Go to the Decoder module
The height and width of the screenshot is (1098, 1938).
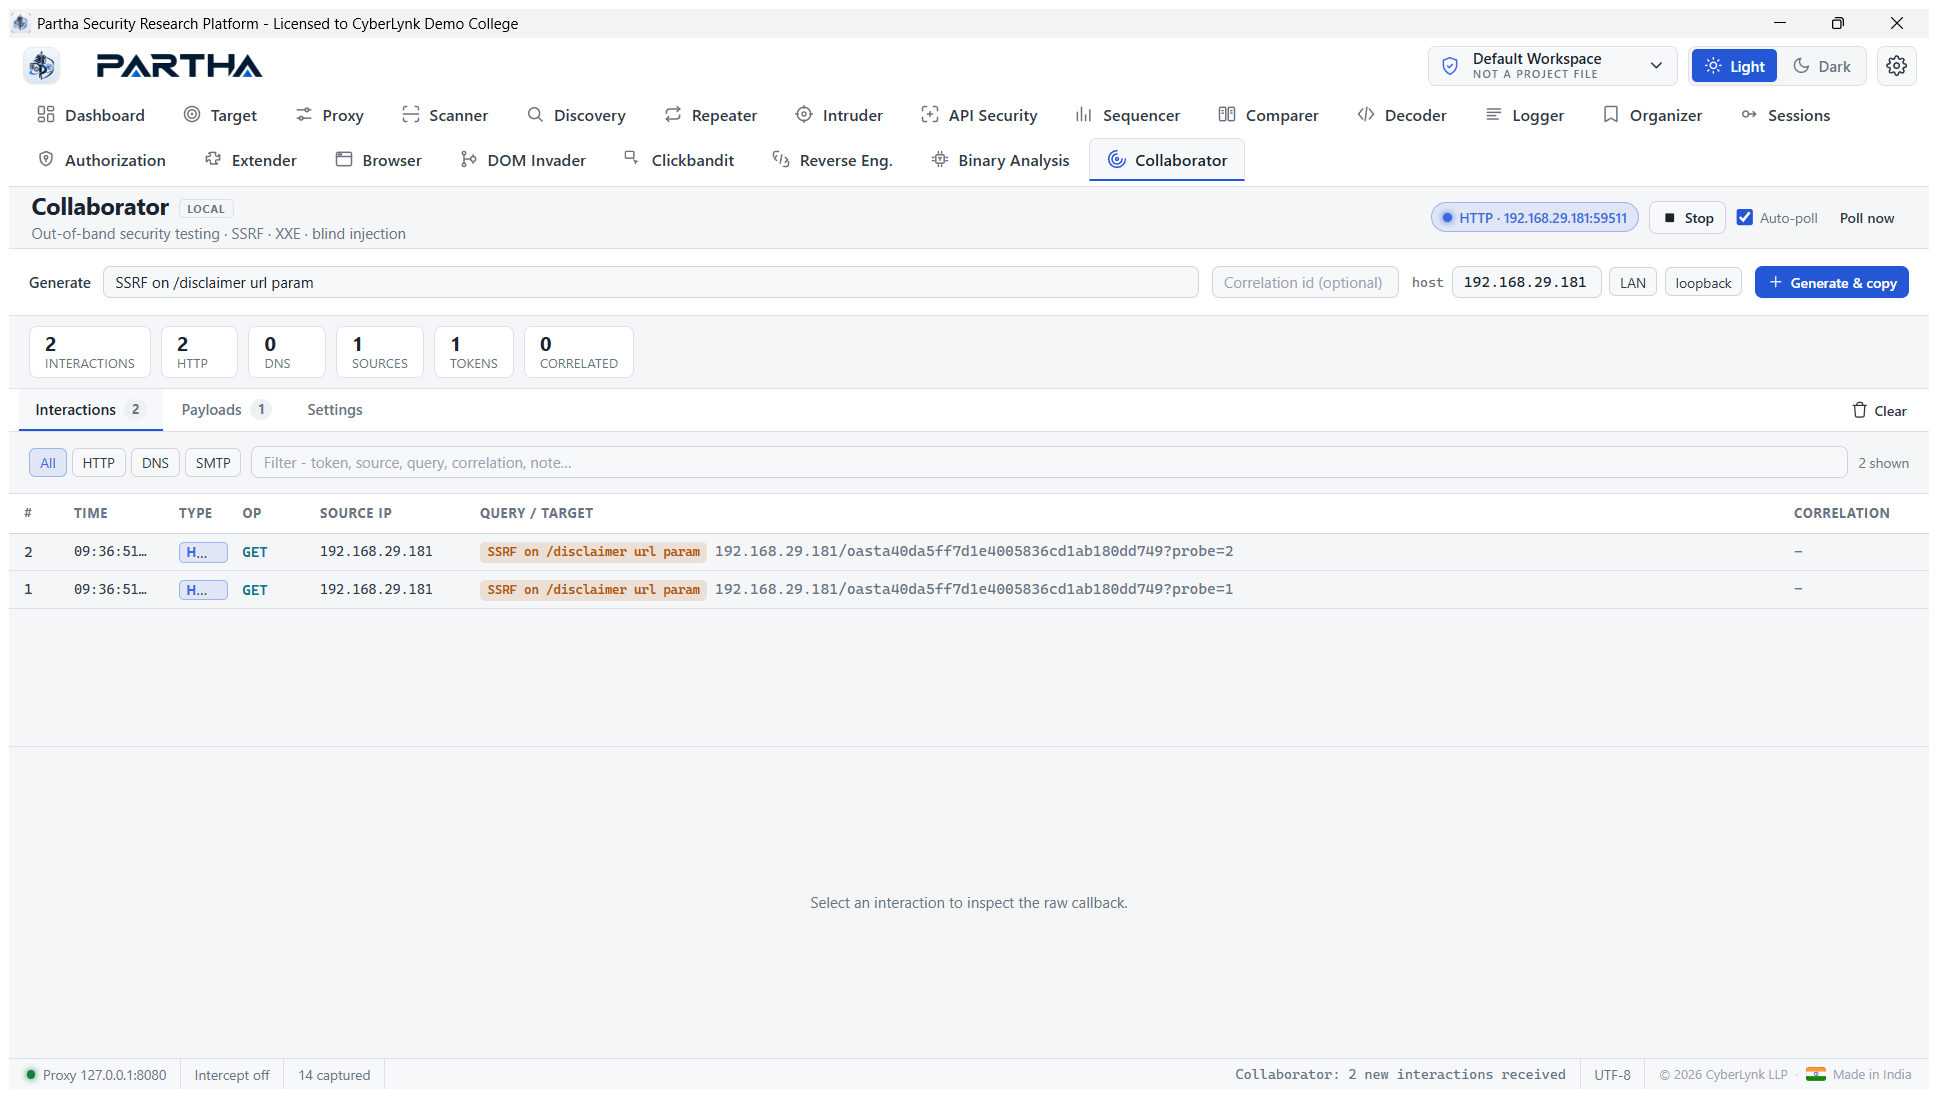[x=1402, y=115]
